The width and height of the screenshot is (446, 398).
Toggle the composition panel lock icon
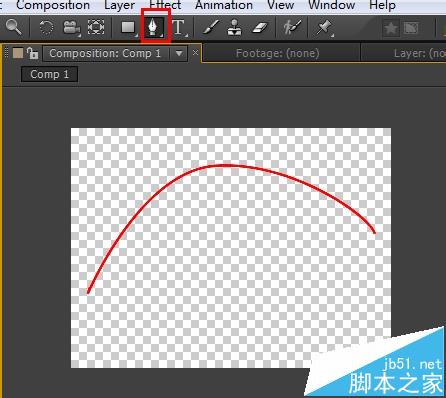pos(32,53)
